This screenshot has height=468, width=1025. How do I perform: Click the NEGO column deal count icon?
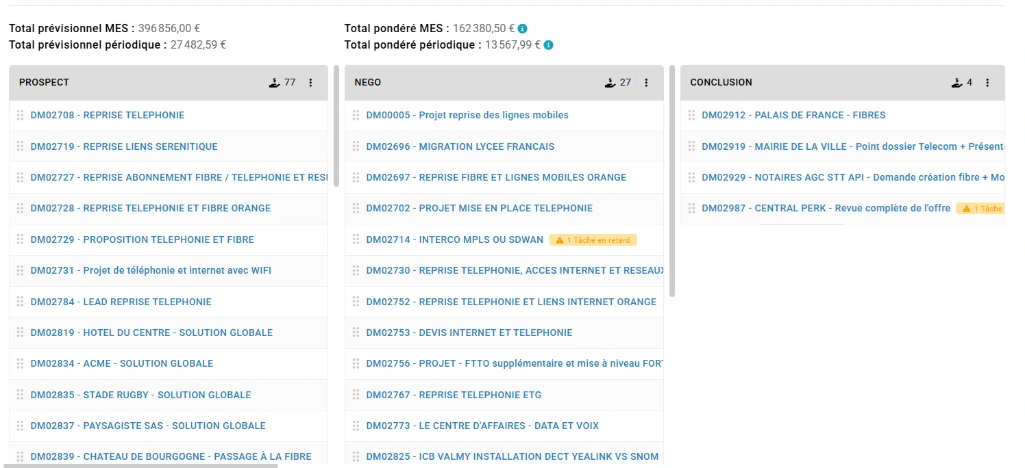coord(610,82)
